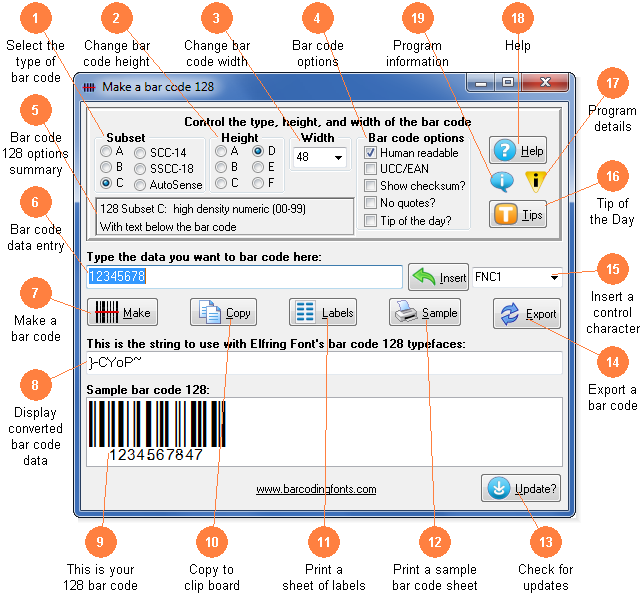
Task: Copy the bar code to clipboard
Action: (223, 312)
